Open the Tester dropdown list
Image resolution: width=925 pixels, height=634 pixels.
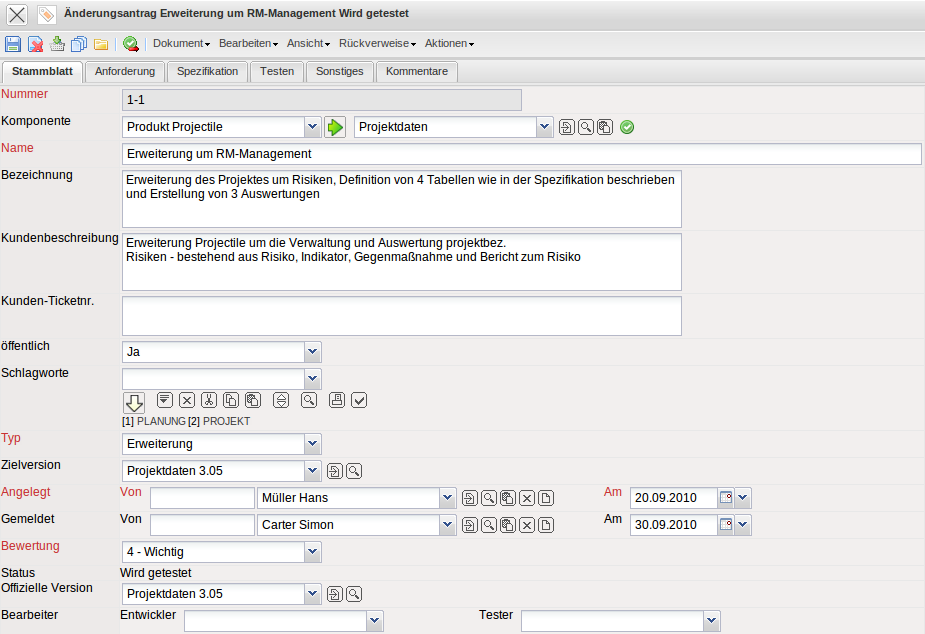coord(711,621)
